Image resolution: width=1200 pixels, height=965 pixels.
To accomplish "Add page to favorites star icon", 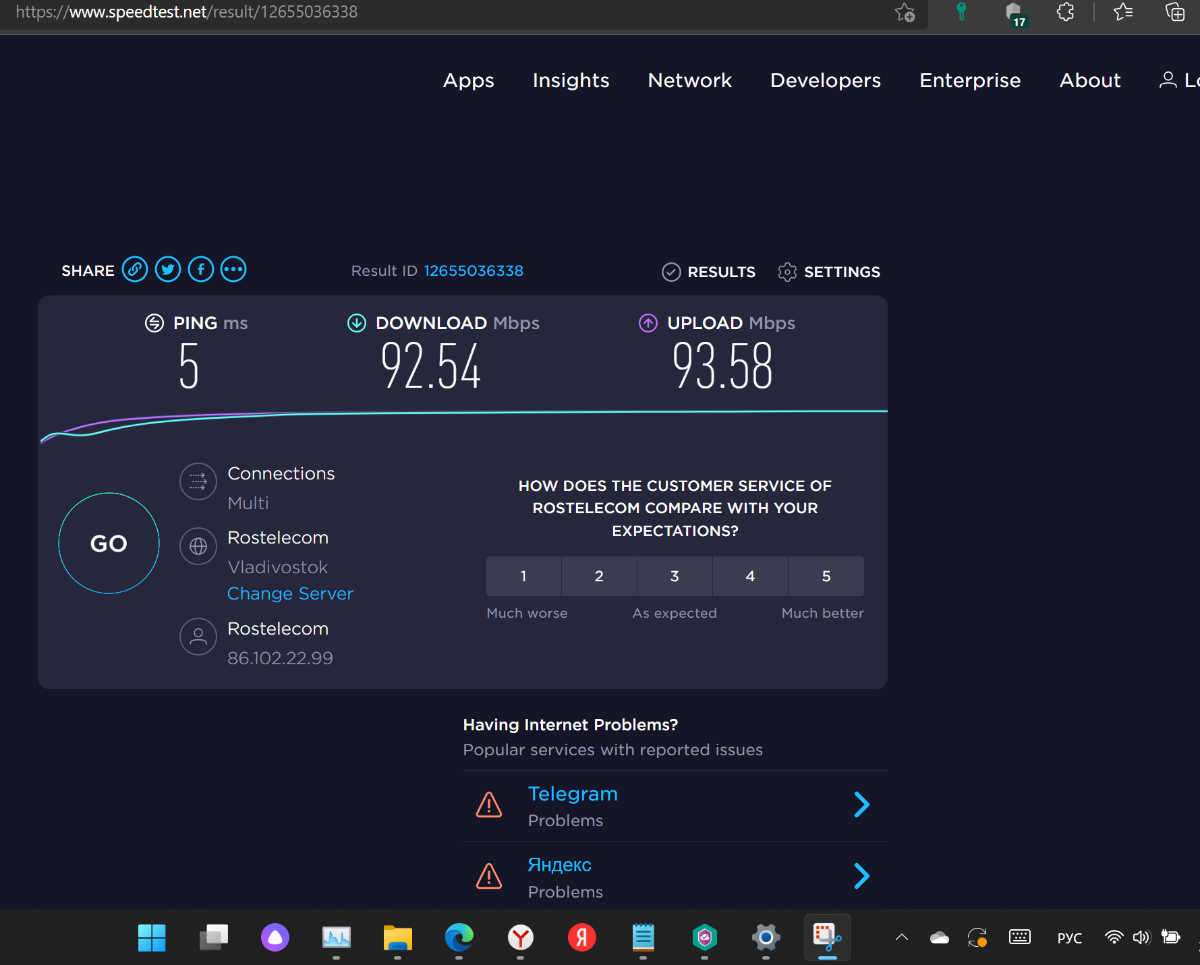I will [x=904, y=12].
